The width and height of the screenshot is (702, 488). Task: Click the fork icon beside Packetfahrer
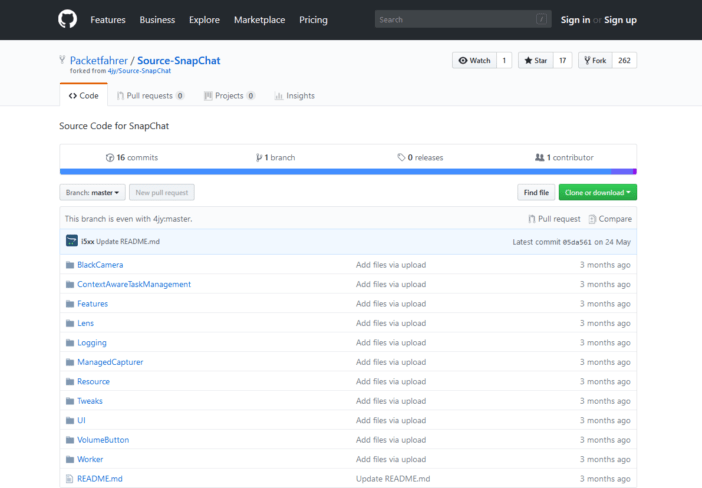(x=62, y=60)
